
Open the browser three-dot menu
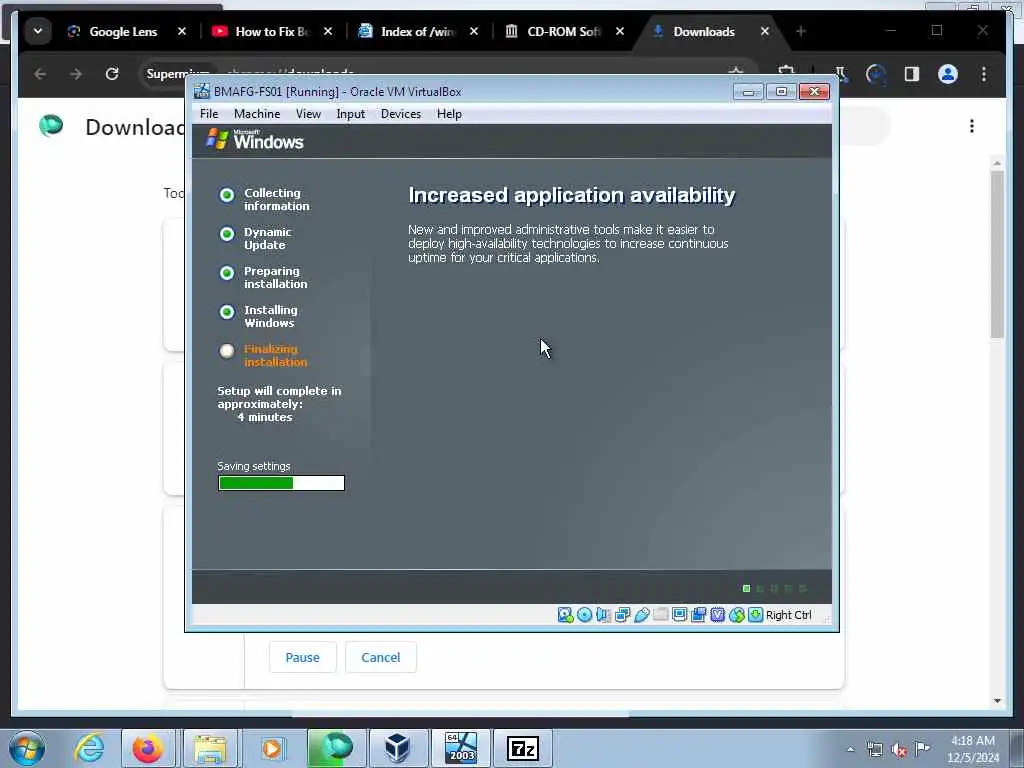pyautogui.click(x=984, y=74)
